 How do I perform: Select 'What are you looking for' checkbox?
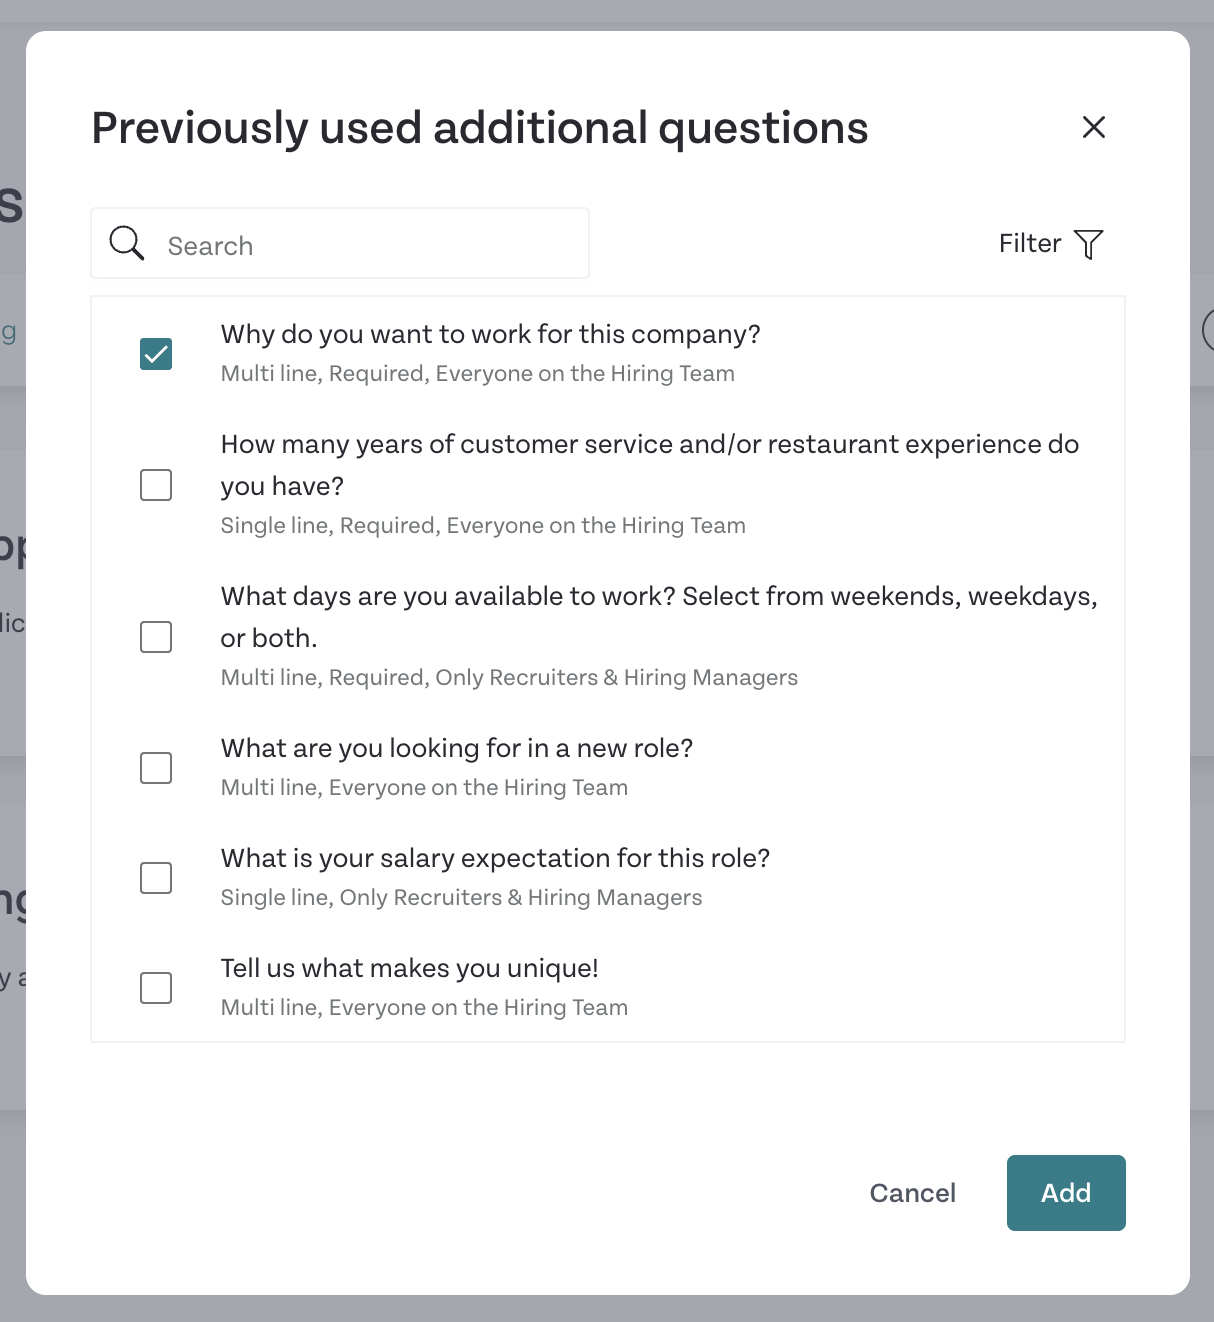point(156,768)
